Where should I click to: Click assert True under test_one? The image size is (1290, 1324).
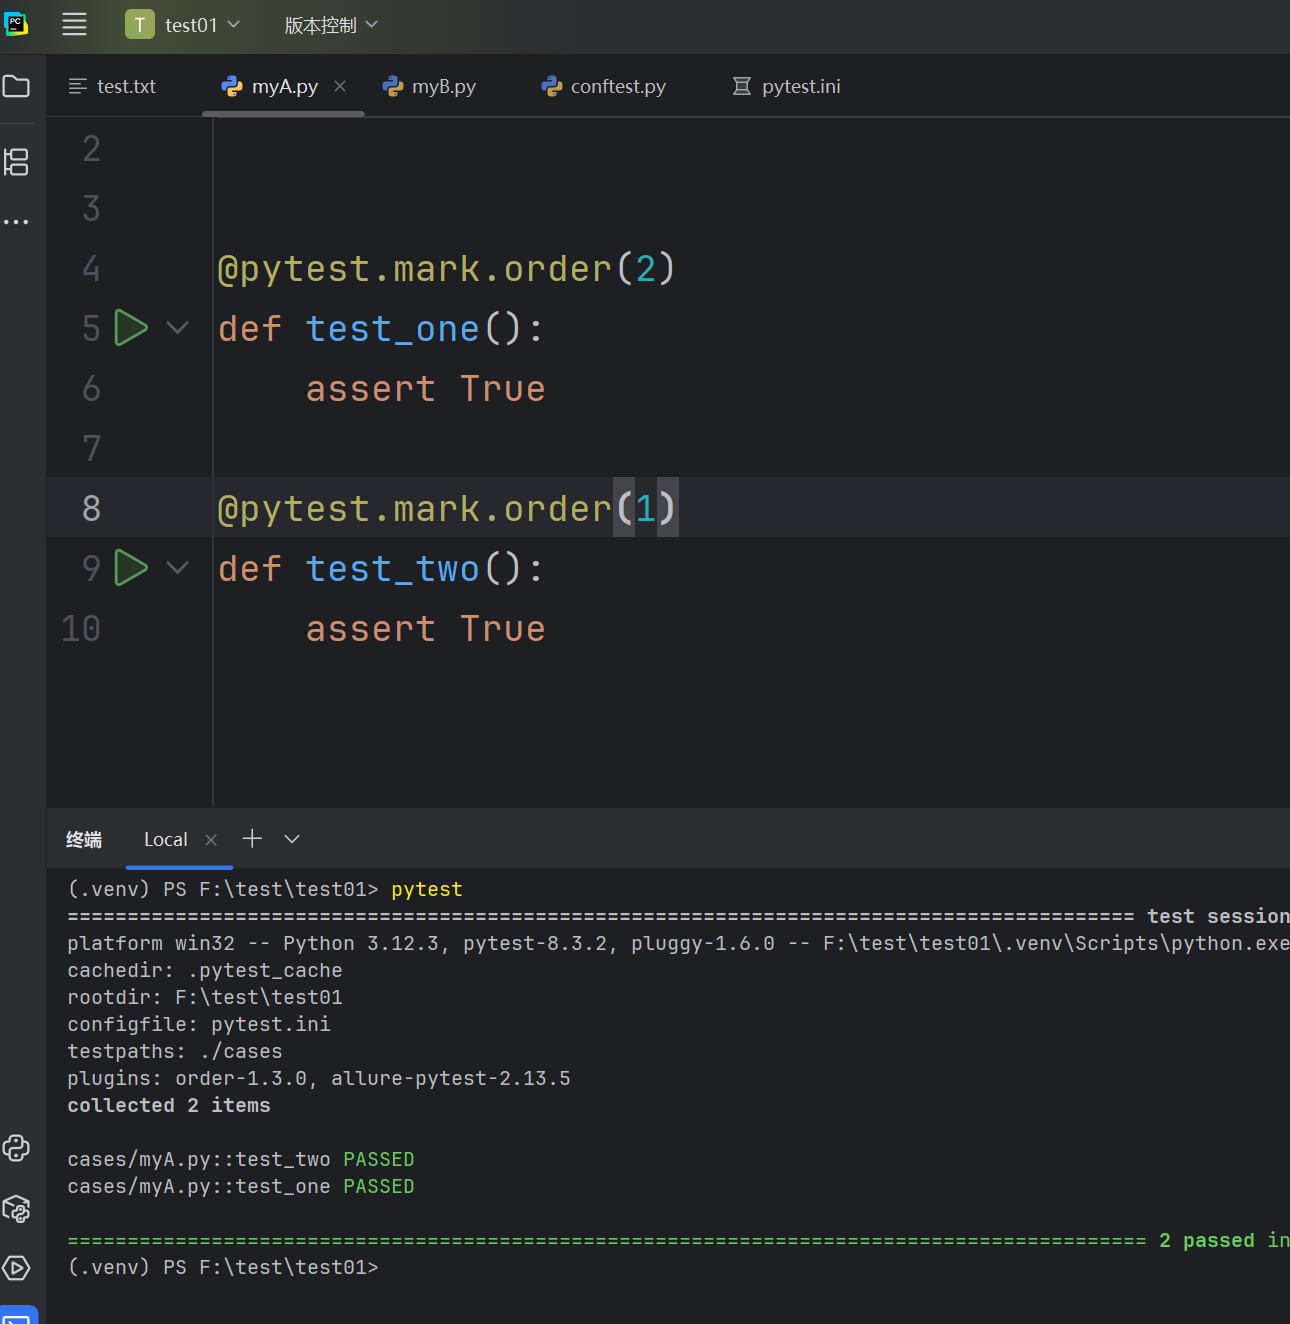coord(426,388)
